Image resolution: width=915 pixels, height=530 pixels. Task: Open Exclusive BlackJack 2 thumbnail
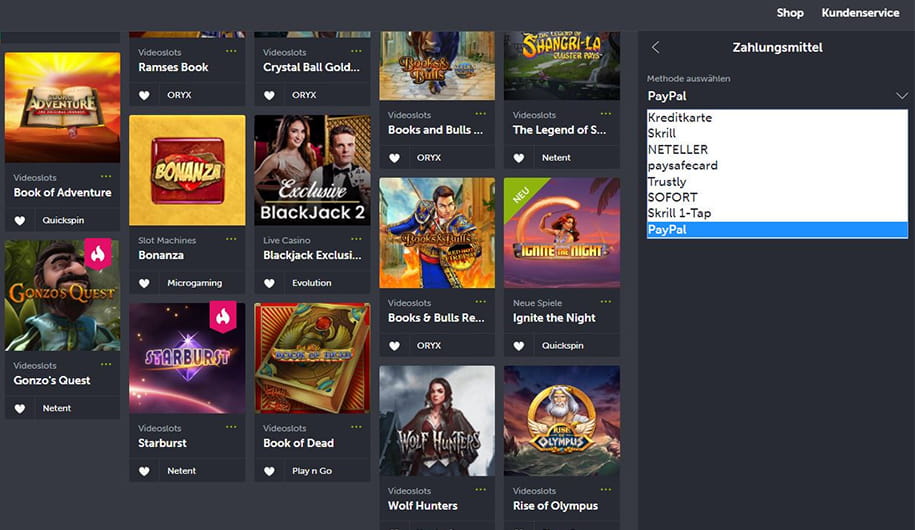tap(312, 170)
